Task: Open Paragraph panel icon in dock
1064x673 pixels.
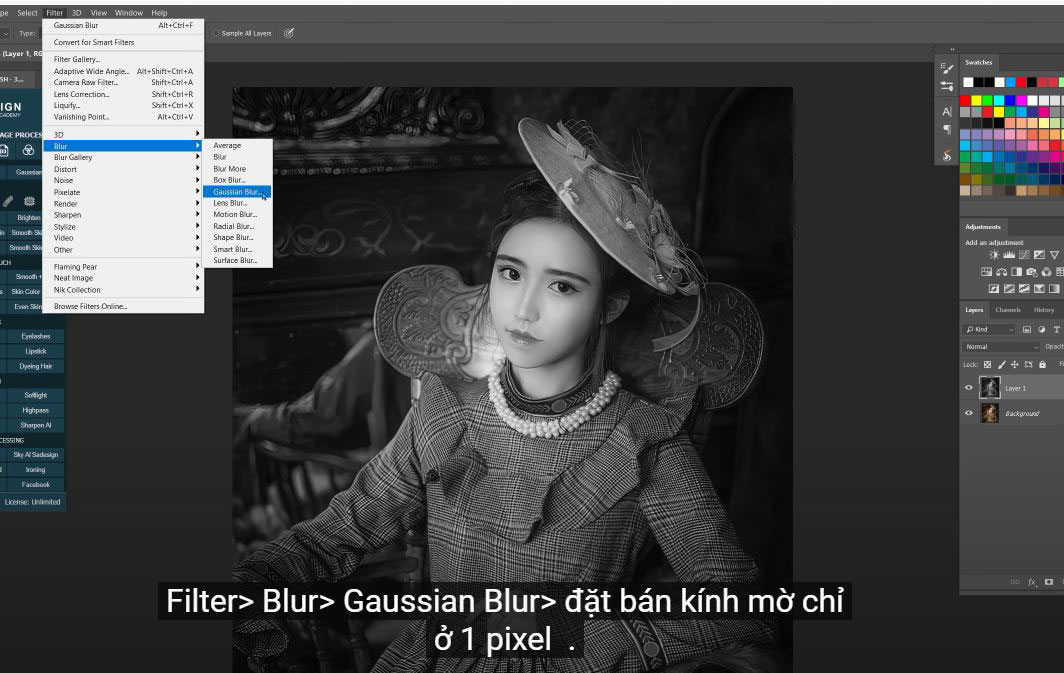Action: pos(947,129)
